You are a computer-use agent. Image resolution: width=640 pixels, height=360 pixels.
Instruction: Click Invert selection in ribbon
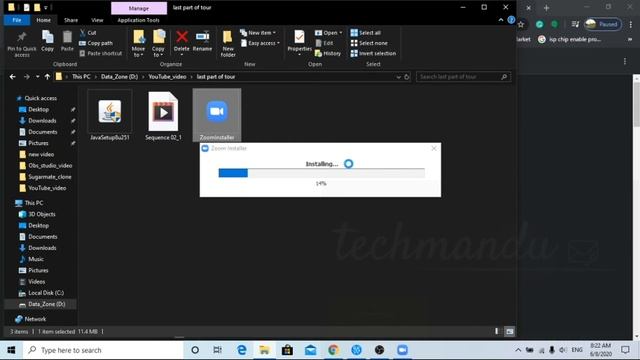point(373,53)
